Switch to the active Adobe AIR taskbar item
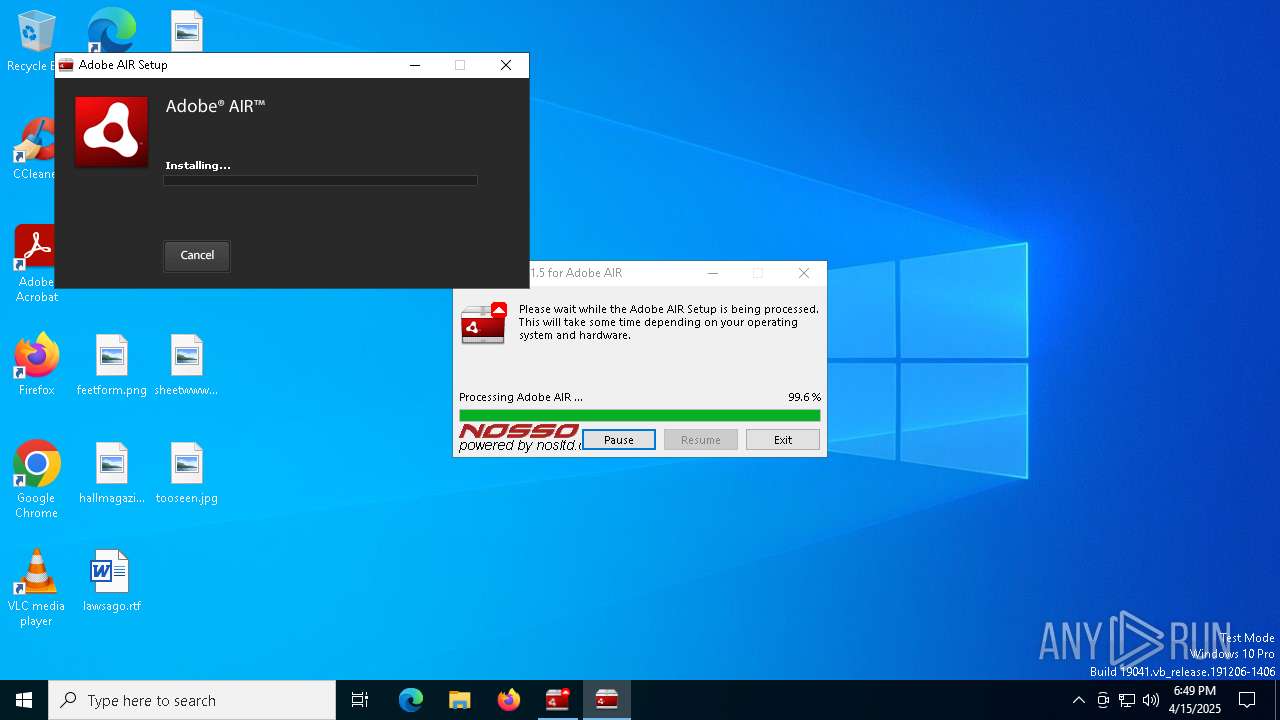The height and width of the screenshot is (720, 1280). pyautogui.click(x=606, y=700)
